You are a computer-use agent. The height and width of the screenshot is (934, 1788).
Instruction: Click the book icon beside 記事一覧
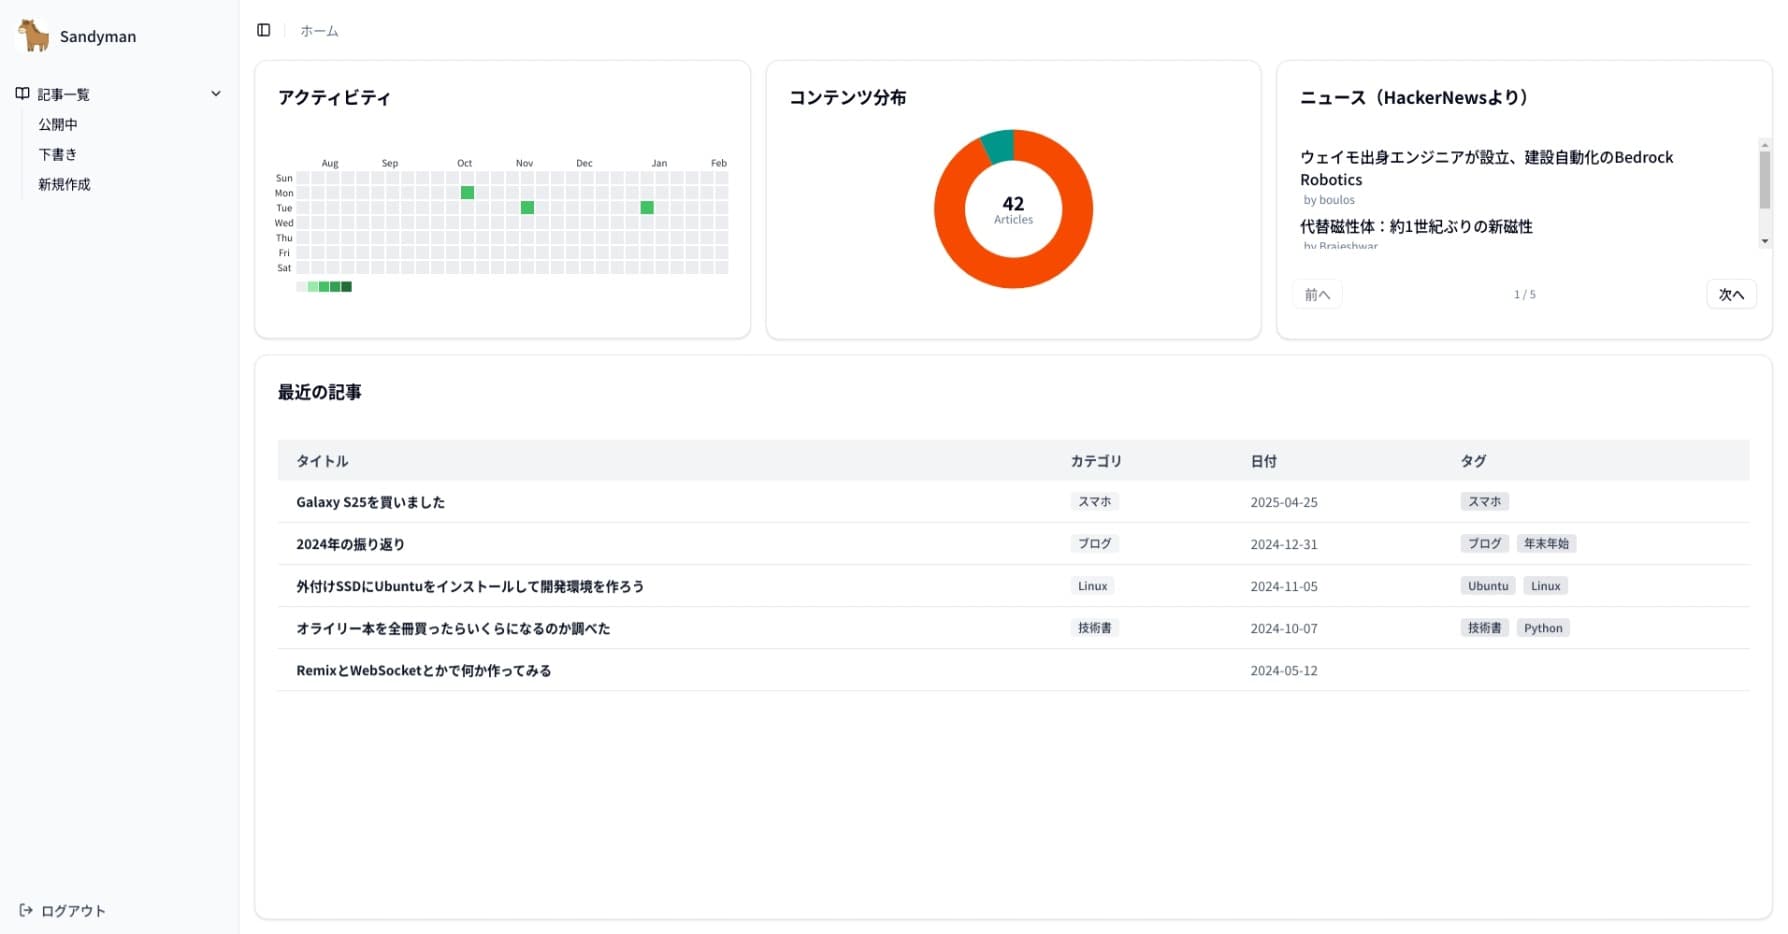22,94
